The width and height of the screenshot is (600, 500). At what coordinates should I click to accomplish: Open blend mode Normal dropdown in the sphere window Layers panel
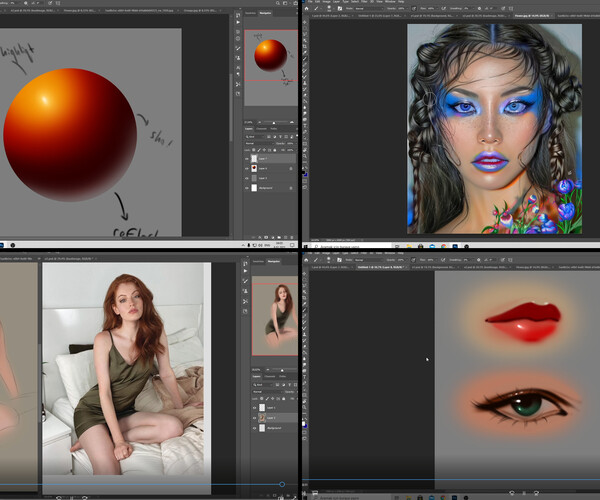259,143
